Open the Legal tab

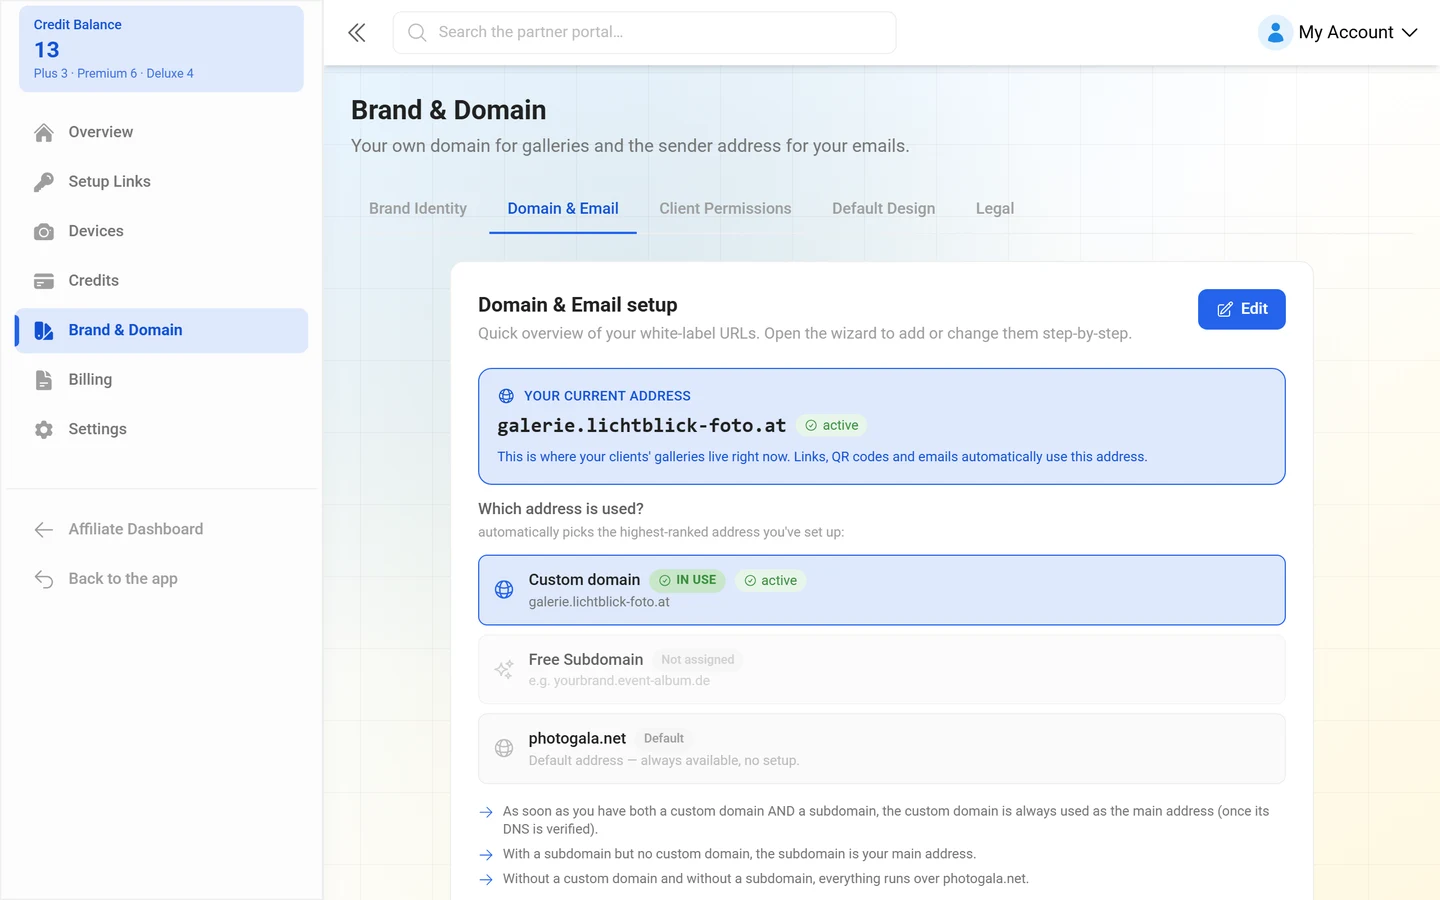[x=995, y=208]
